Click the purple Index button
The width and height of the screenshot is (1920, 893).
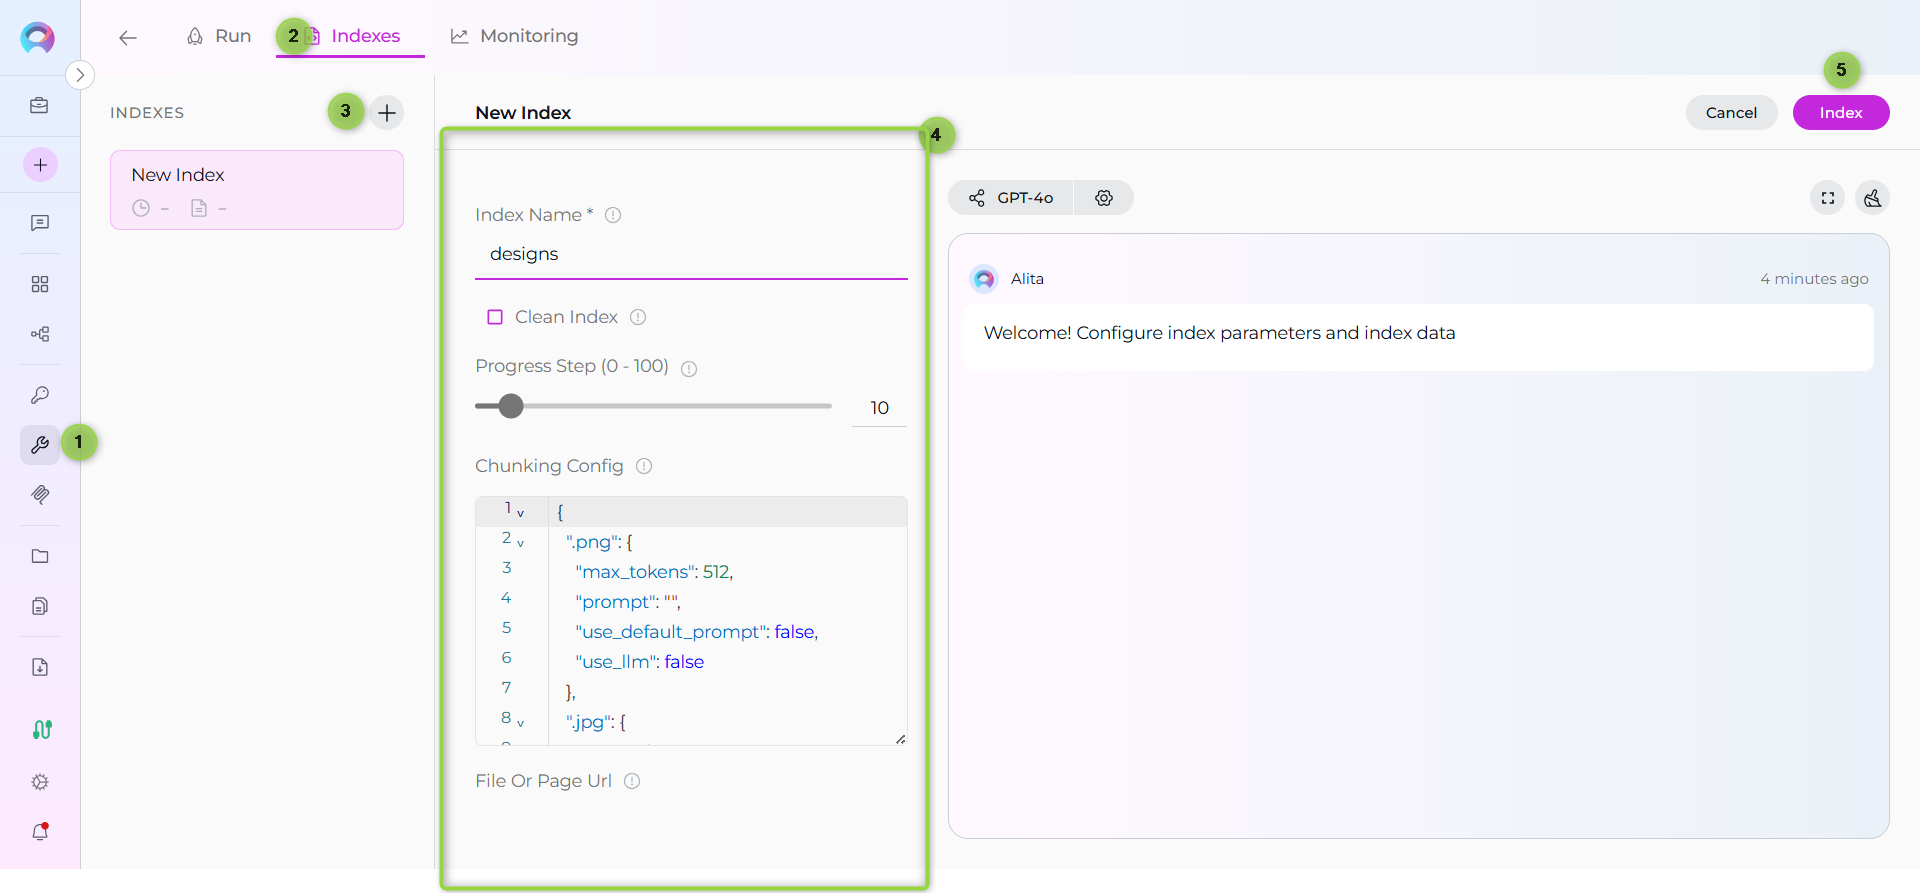click(x=1840, y=113)
